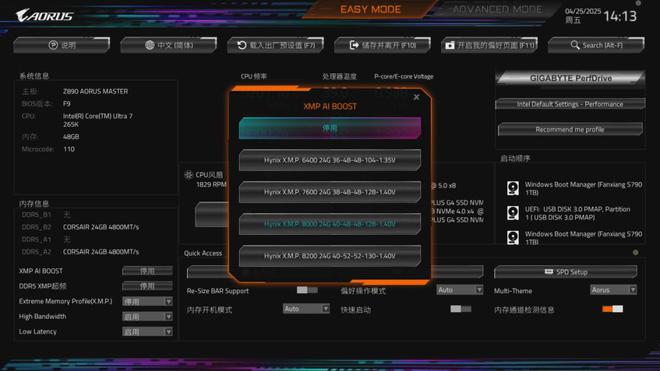Click the load factory defaults icon
The image size is (660, 371).
pyautogui.click(x=242, y=45)
